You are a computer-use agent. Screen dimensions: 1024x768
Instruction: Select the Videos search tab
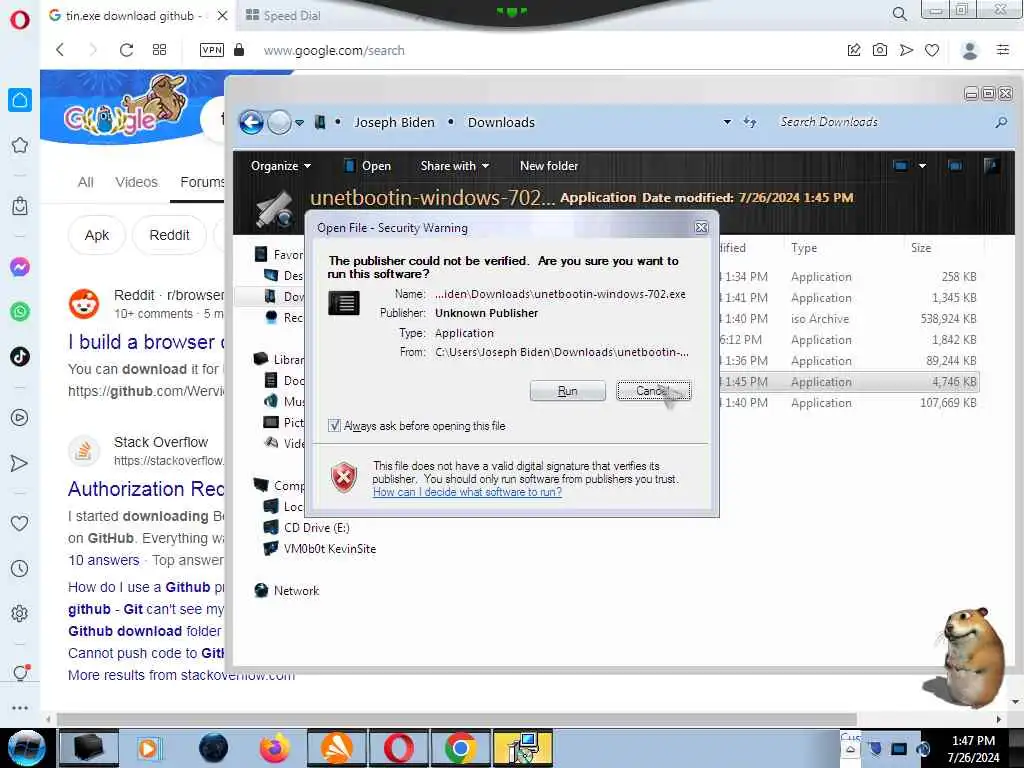pos(136,182)
